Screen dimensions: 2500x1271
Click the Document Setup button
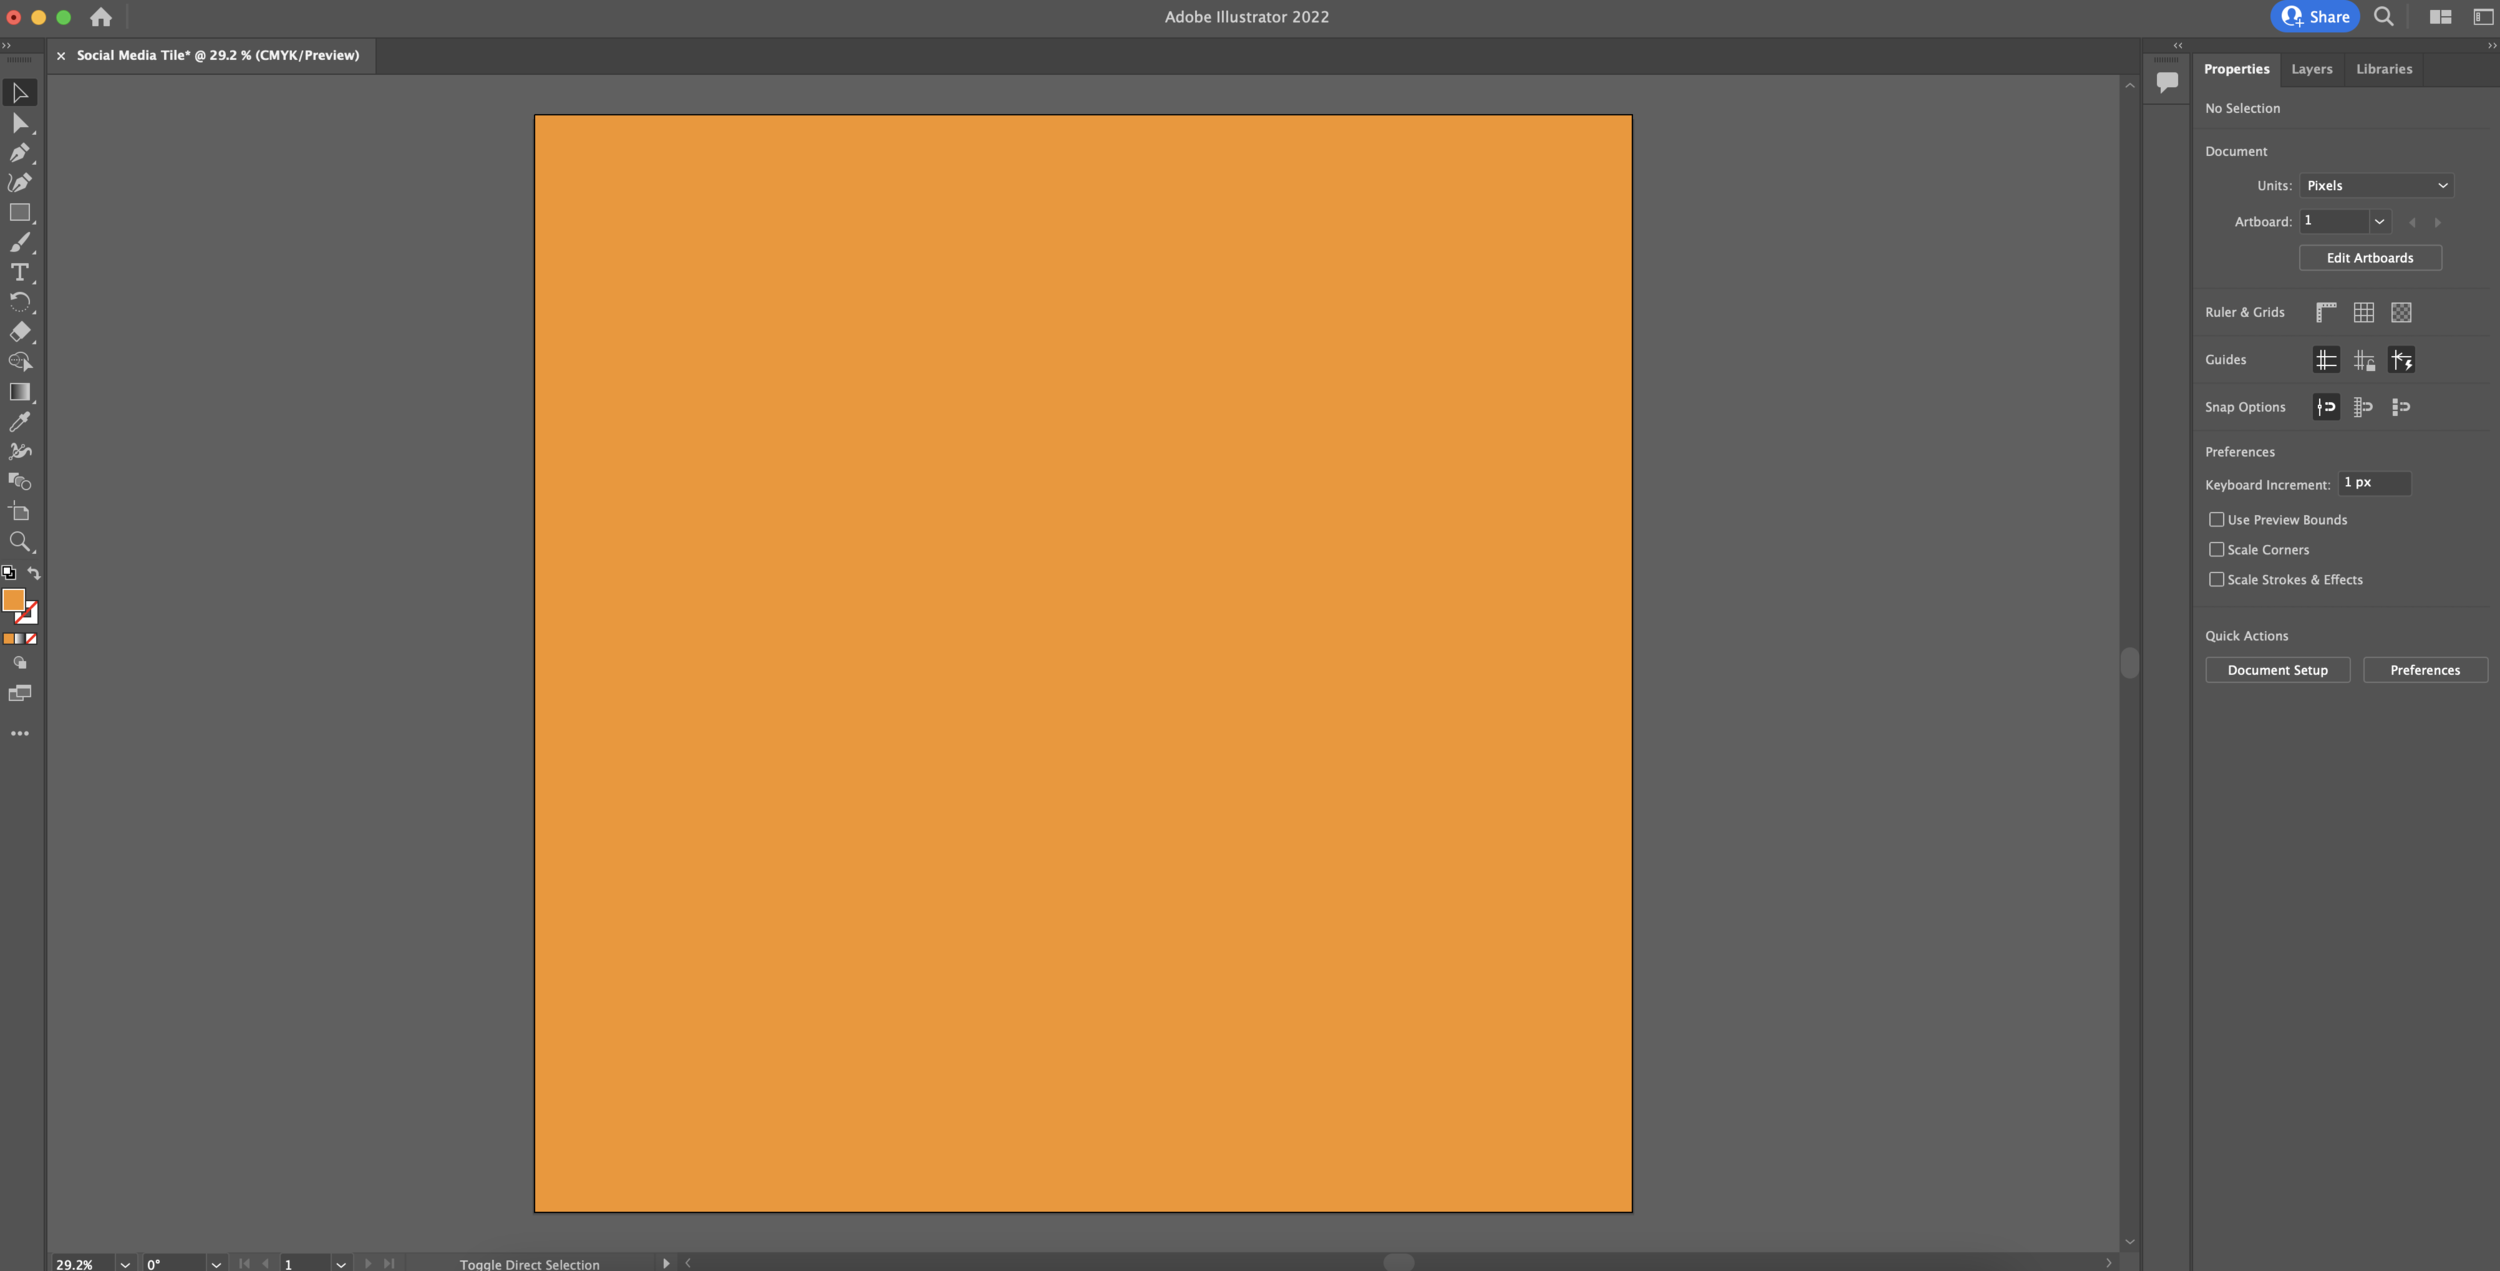(x=2277, y=670)
